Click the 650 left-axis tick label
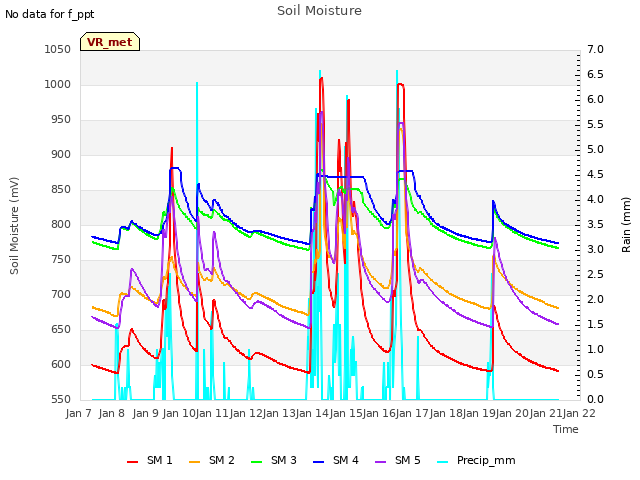 (61, 329)
